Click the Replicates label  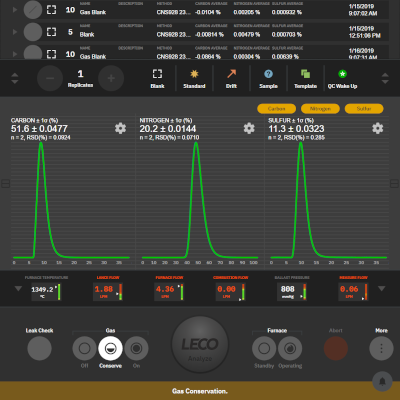pyautogui.click(x=80, y=85)
